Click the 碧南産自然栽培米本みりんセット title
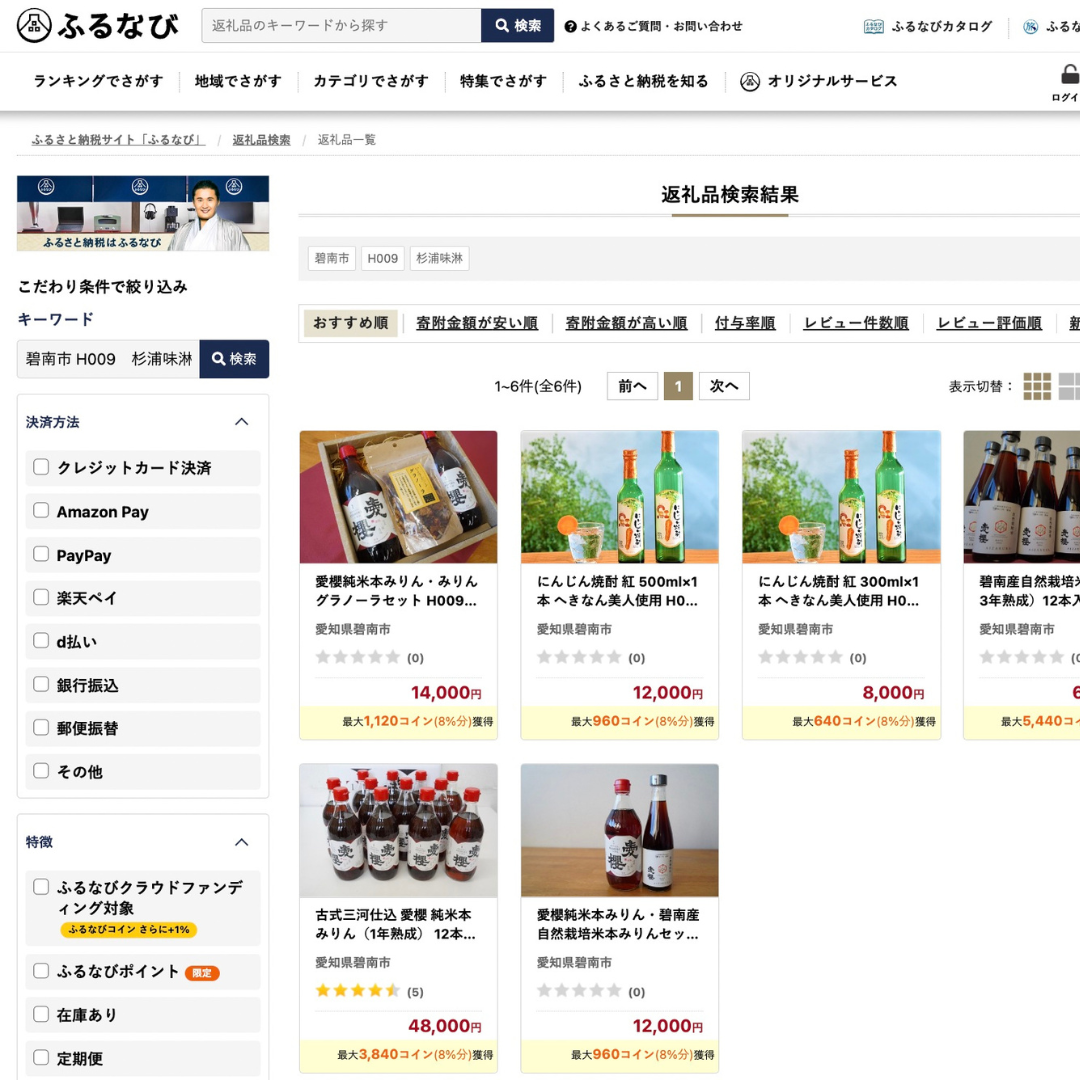Screen dimensions: 1080x1080 (618, 924)
